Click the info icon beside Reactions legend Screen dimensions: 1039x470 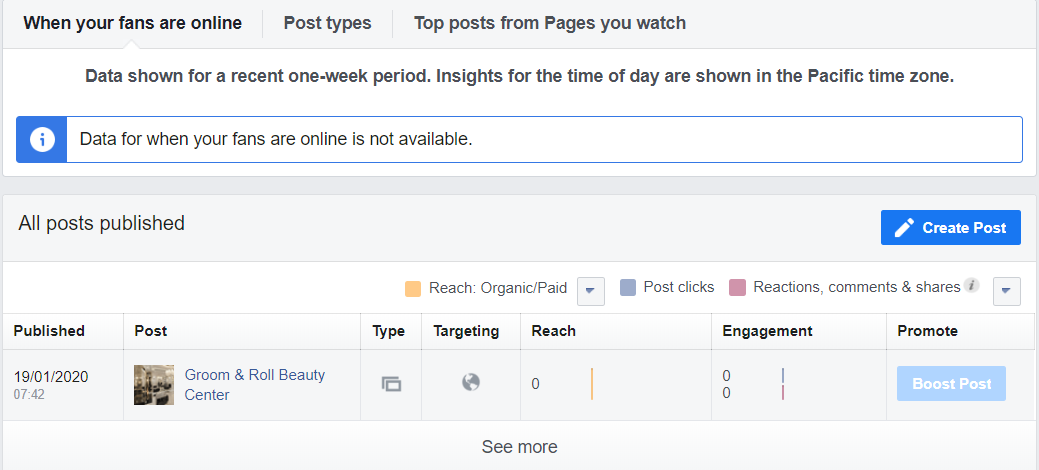970,287
